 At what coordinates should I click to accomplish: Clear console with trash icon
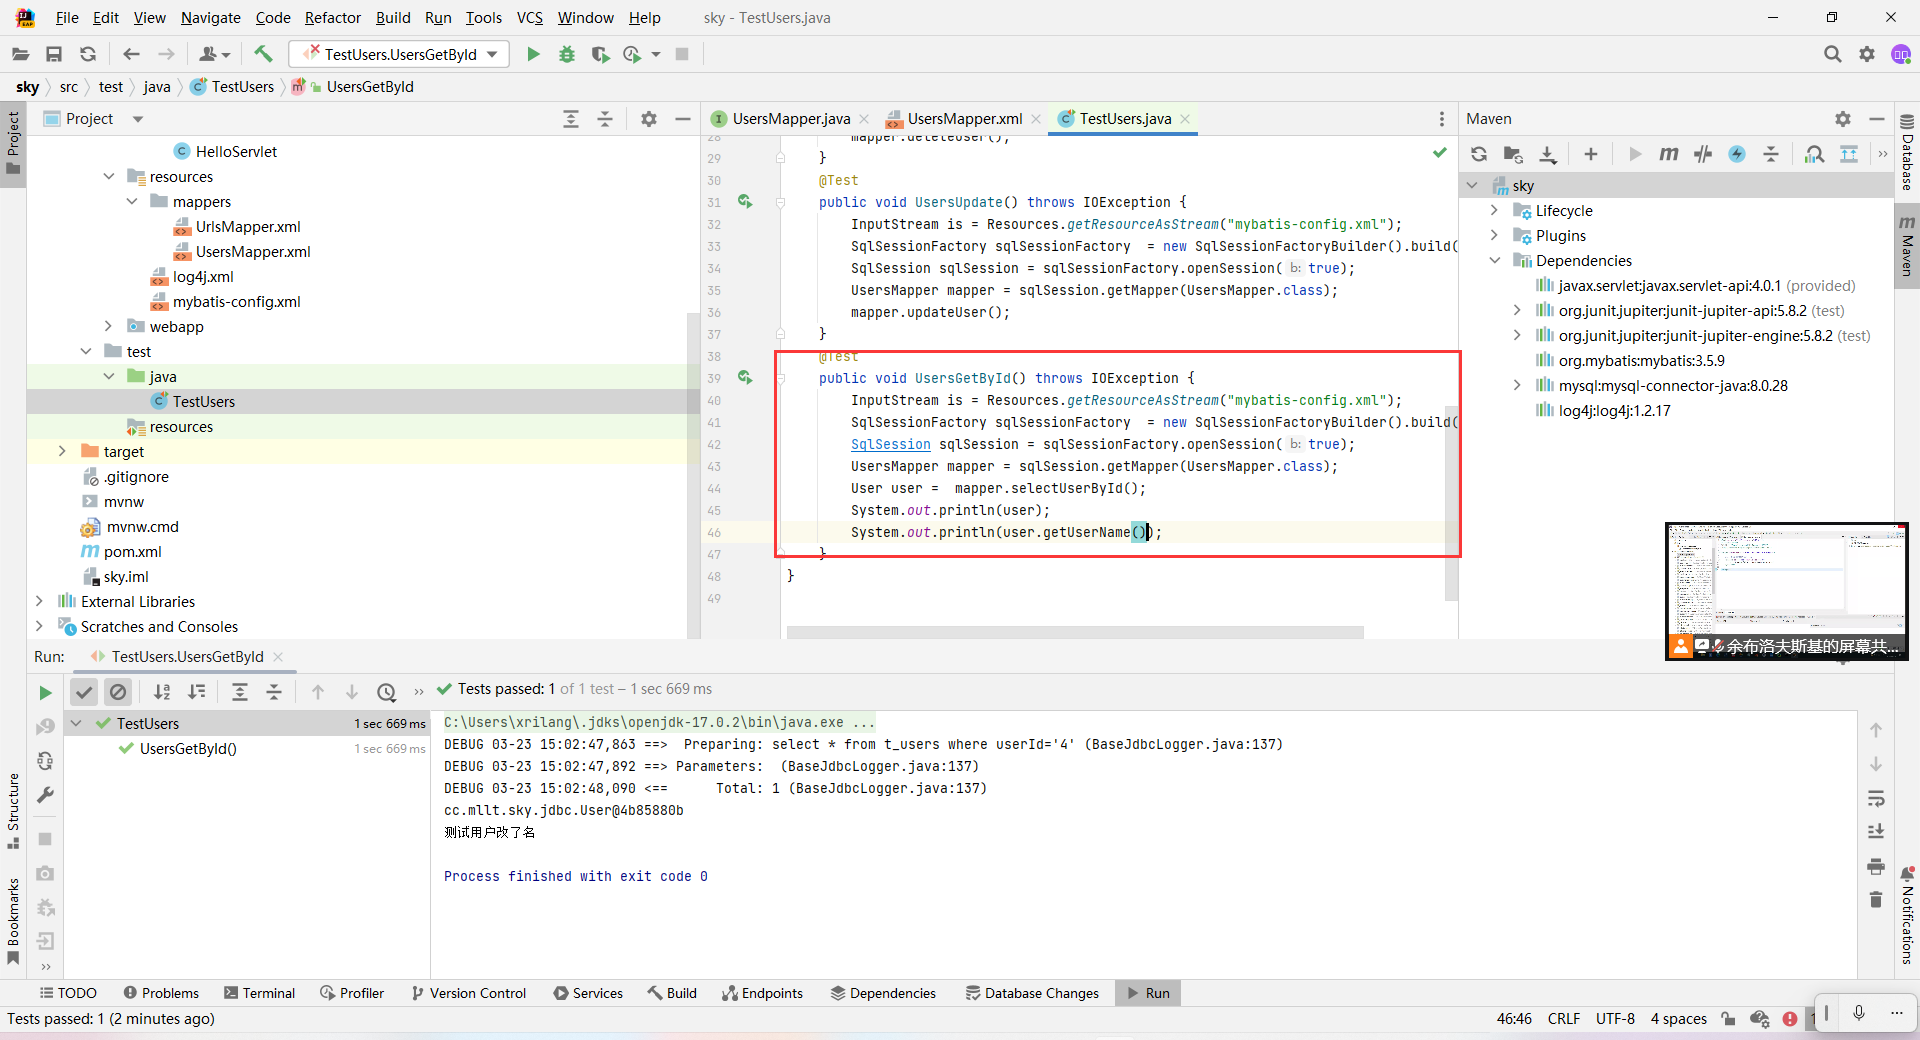(x=1876, y=900)
